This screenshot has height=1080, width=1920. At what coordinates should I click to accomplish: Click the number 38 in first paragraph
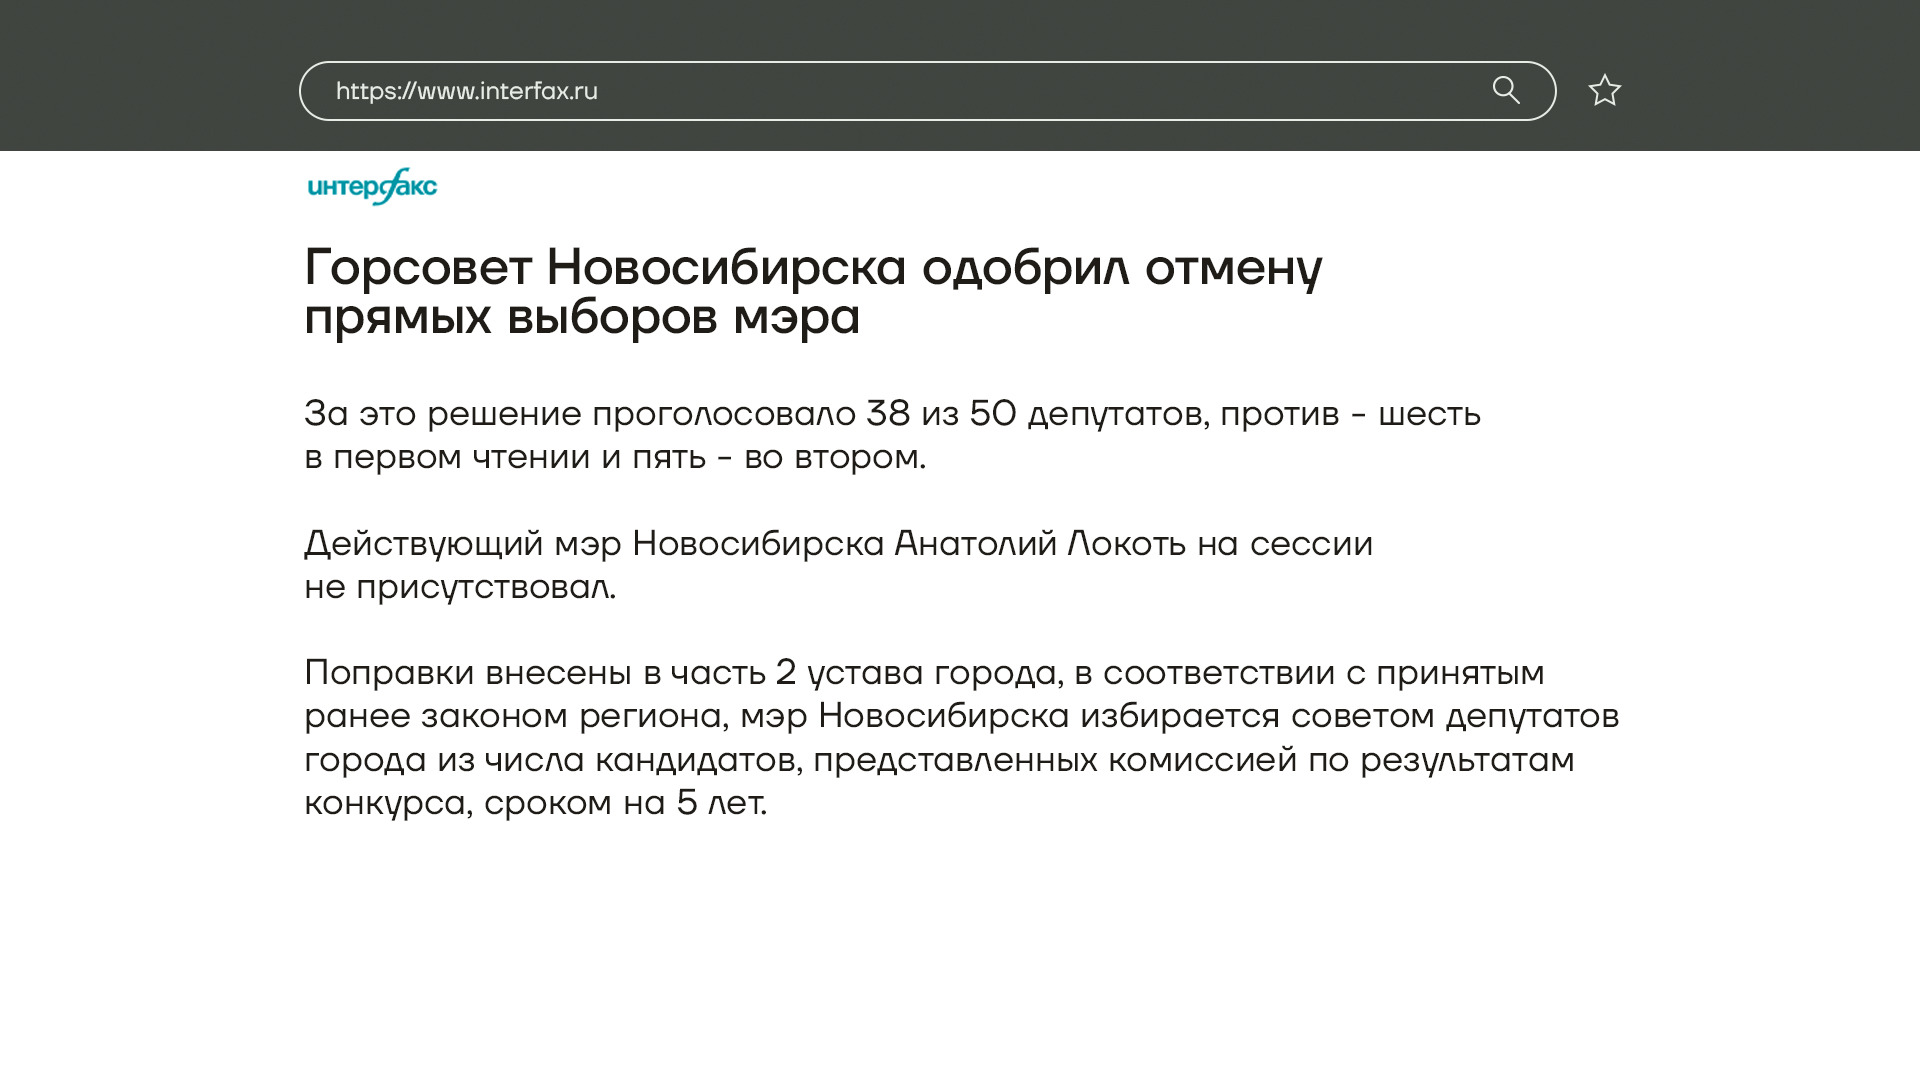[887, 413]
